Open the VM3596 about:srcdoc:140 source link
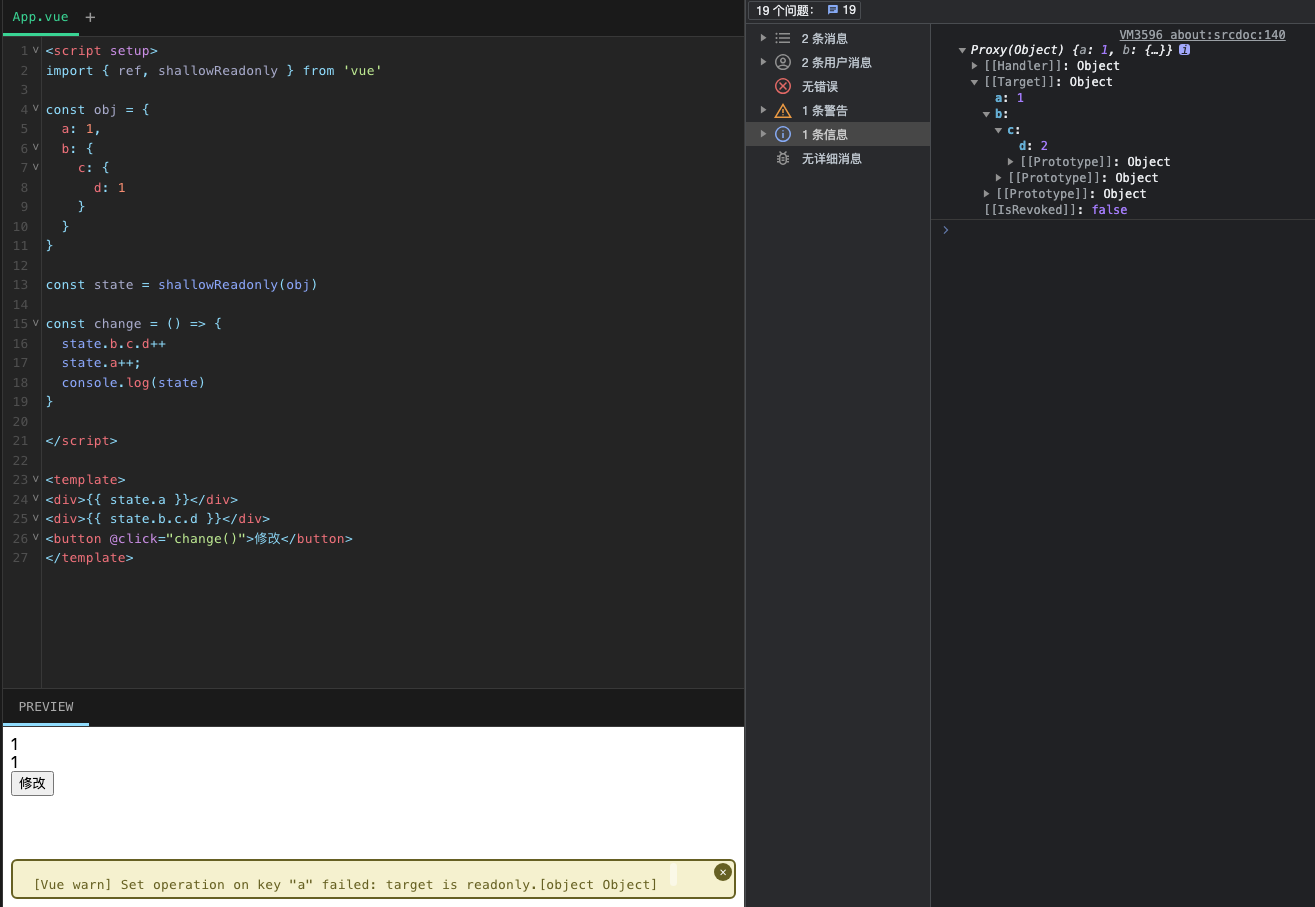 [1202, 34]
